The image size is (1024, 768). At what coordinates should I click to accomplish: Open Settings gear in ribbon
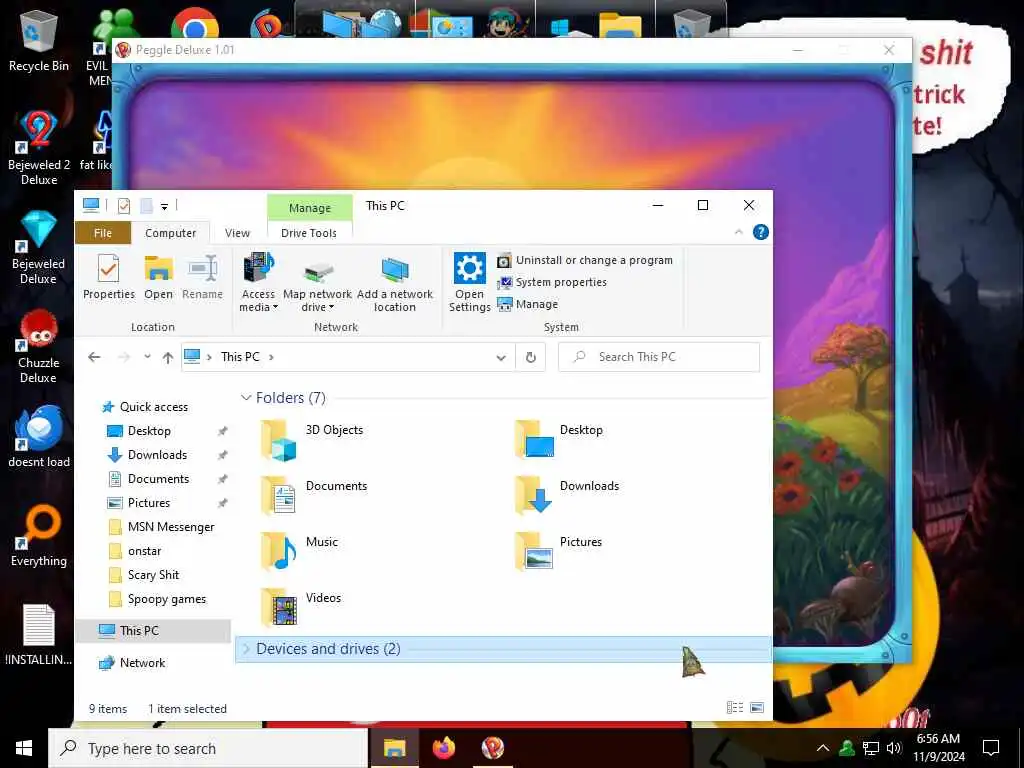(470, 282)
